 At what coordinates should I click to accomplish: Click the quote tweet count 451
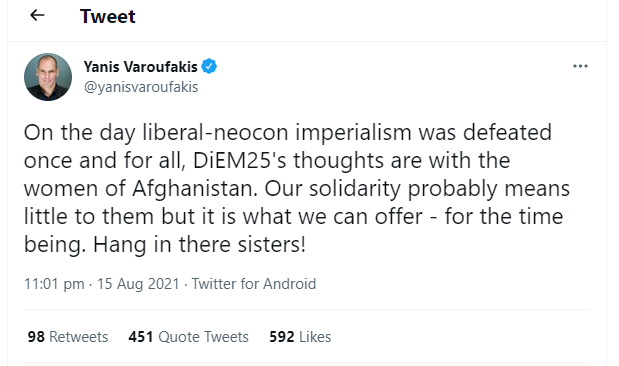pyautogui.click(x=141, y=337)
